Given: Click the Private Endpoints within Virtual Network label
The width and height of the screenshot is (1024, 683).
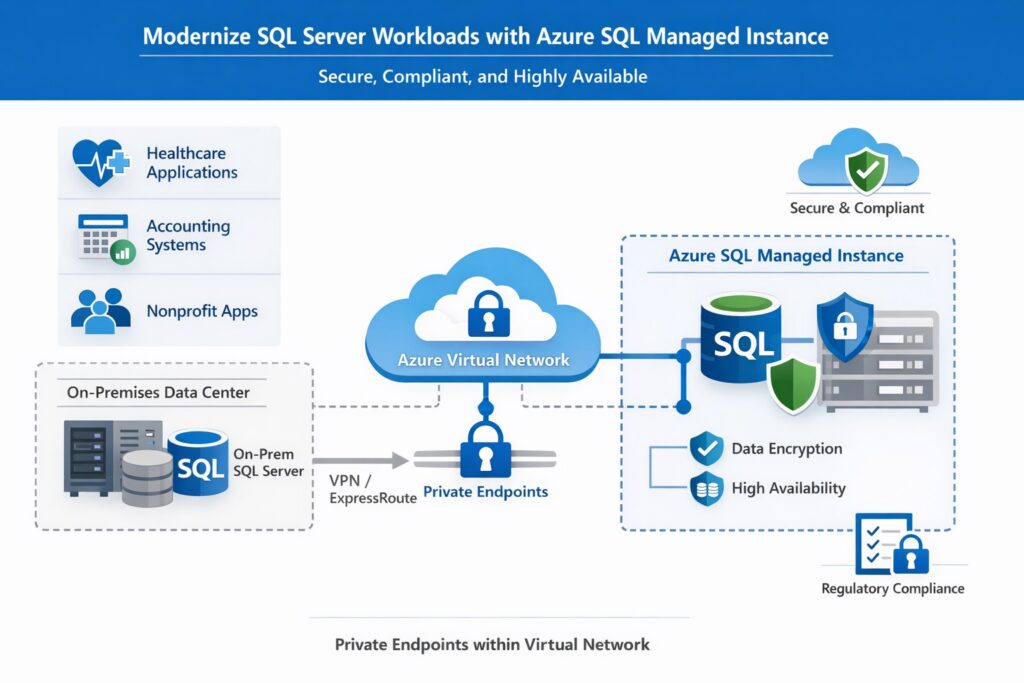Looking at the screenshot, I should [492, 644].
